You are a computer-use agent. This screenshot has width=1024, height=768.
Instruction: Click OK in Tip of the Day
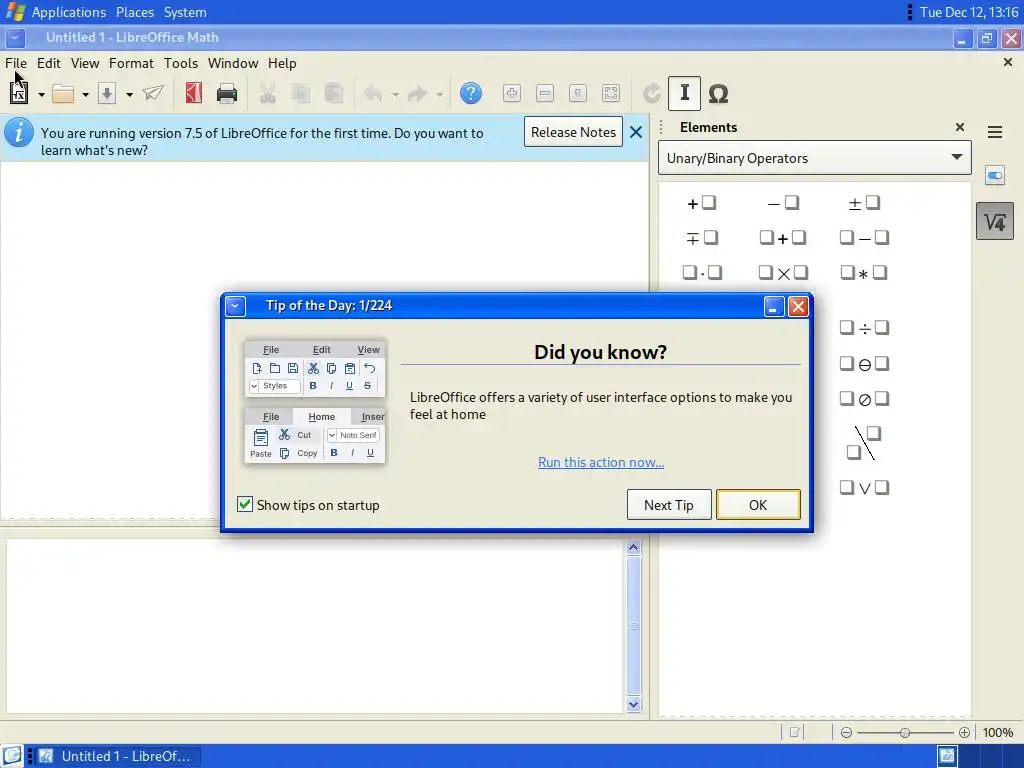[758, 505]
